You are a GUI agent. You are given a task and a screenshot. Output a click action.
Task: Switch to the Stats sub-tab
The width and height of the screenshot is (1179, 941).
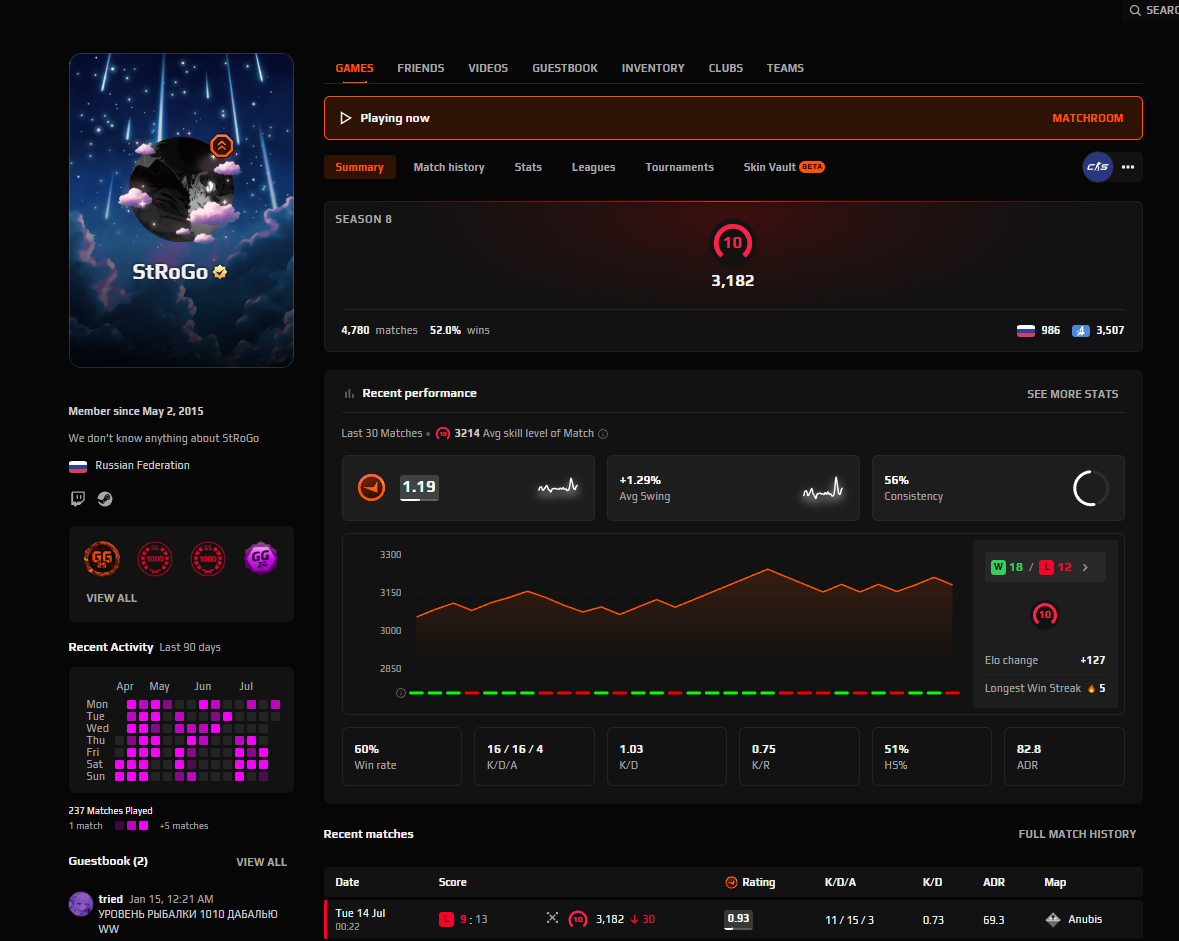(x=528, y=167)
